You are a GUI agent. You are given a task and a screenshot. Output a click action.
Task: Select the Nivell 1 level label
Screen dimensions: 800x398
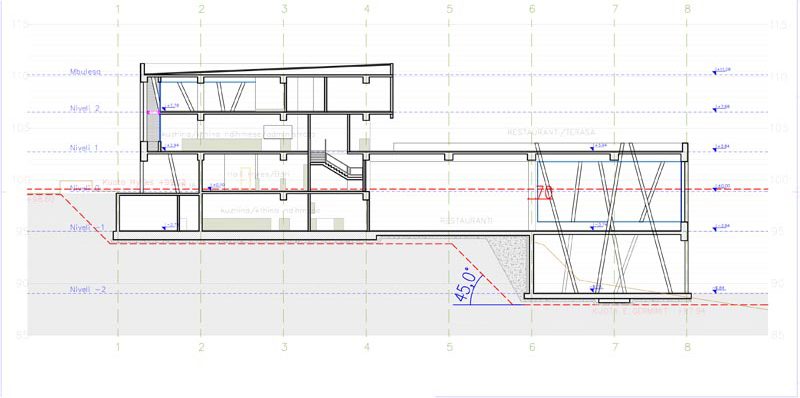pos(84,148)
